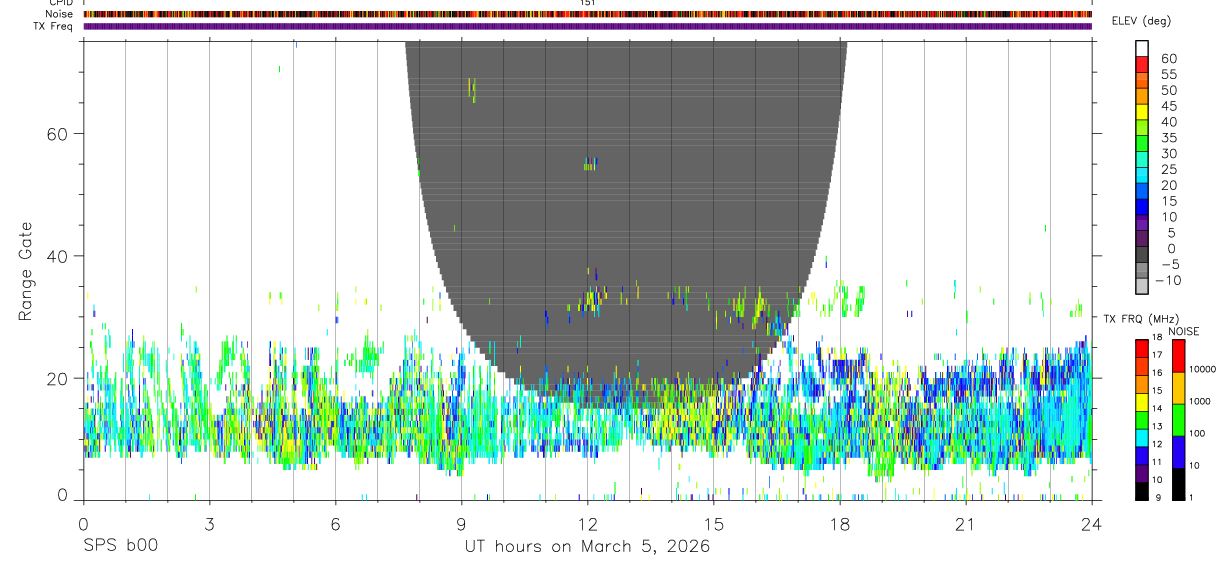Click the '-10' label on ELEV scale
This screenshot has height=567, width=1228.
(x=1166, y=280)
